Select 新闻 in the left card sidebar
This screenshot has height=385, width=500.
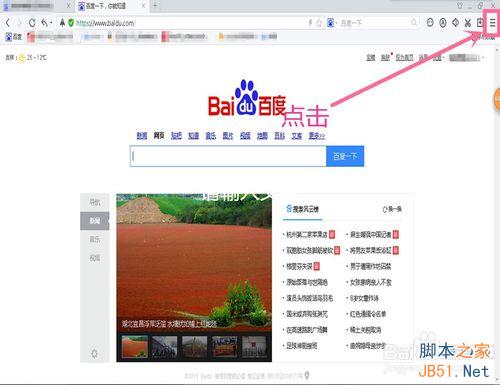click(95, 221)
